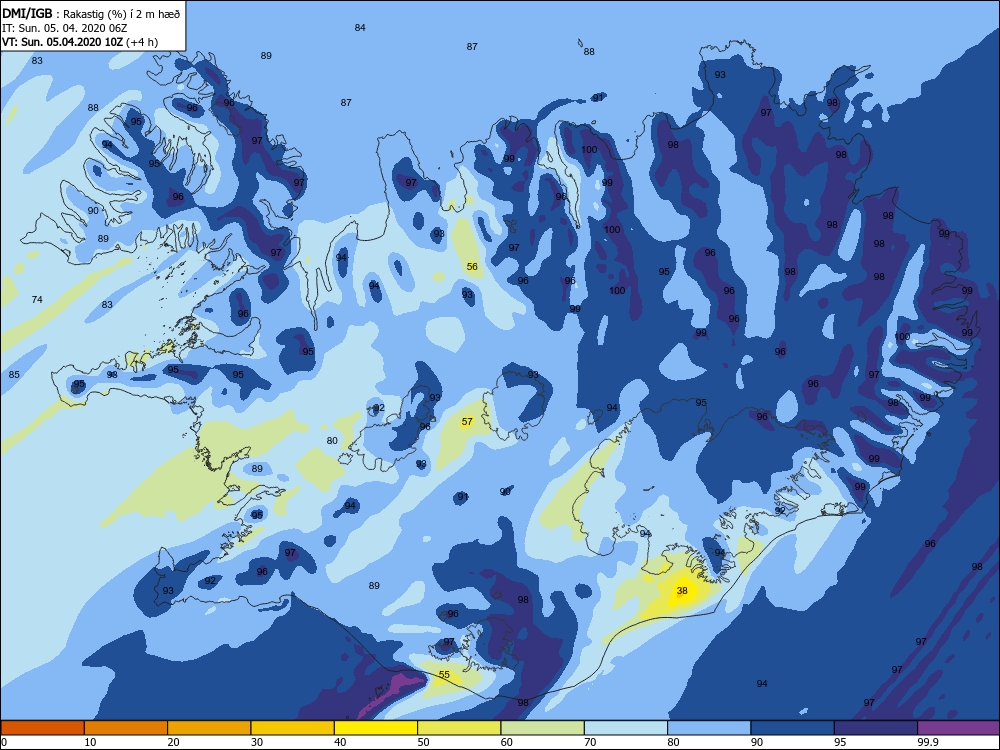Click the title 'DMI/IGB : Rakastig (%) í 2 m hæð'
This screenshot has height=750, width=1000.
pyautogui.click(x=91, y=13)
